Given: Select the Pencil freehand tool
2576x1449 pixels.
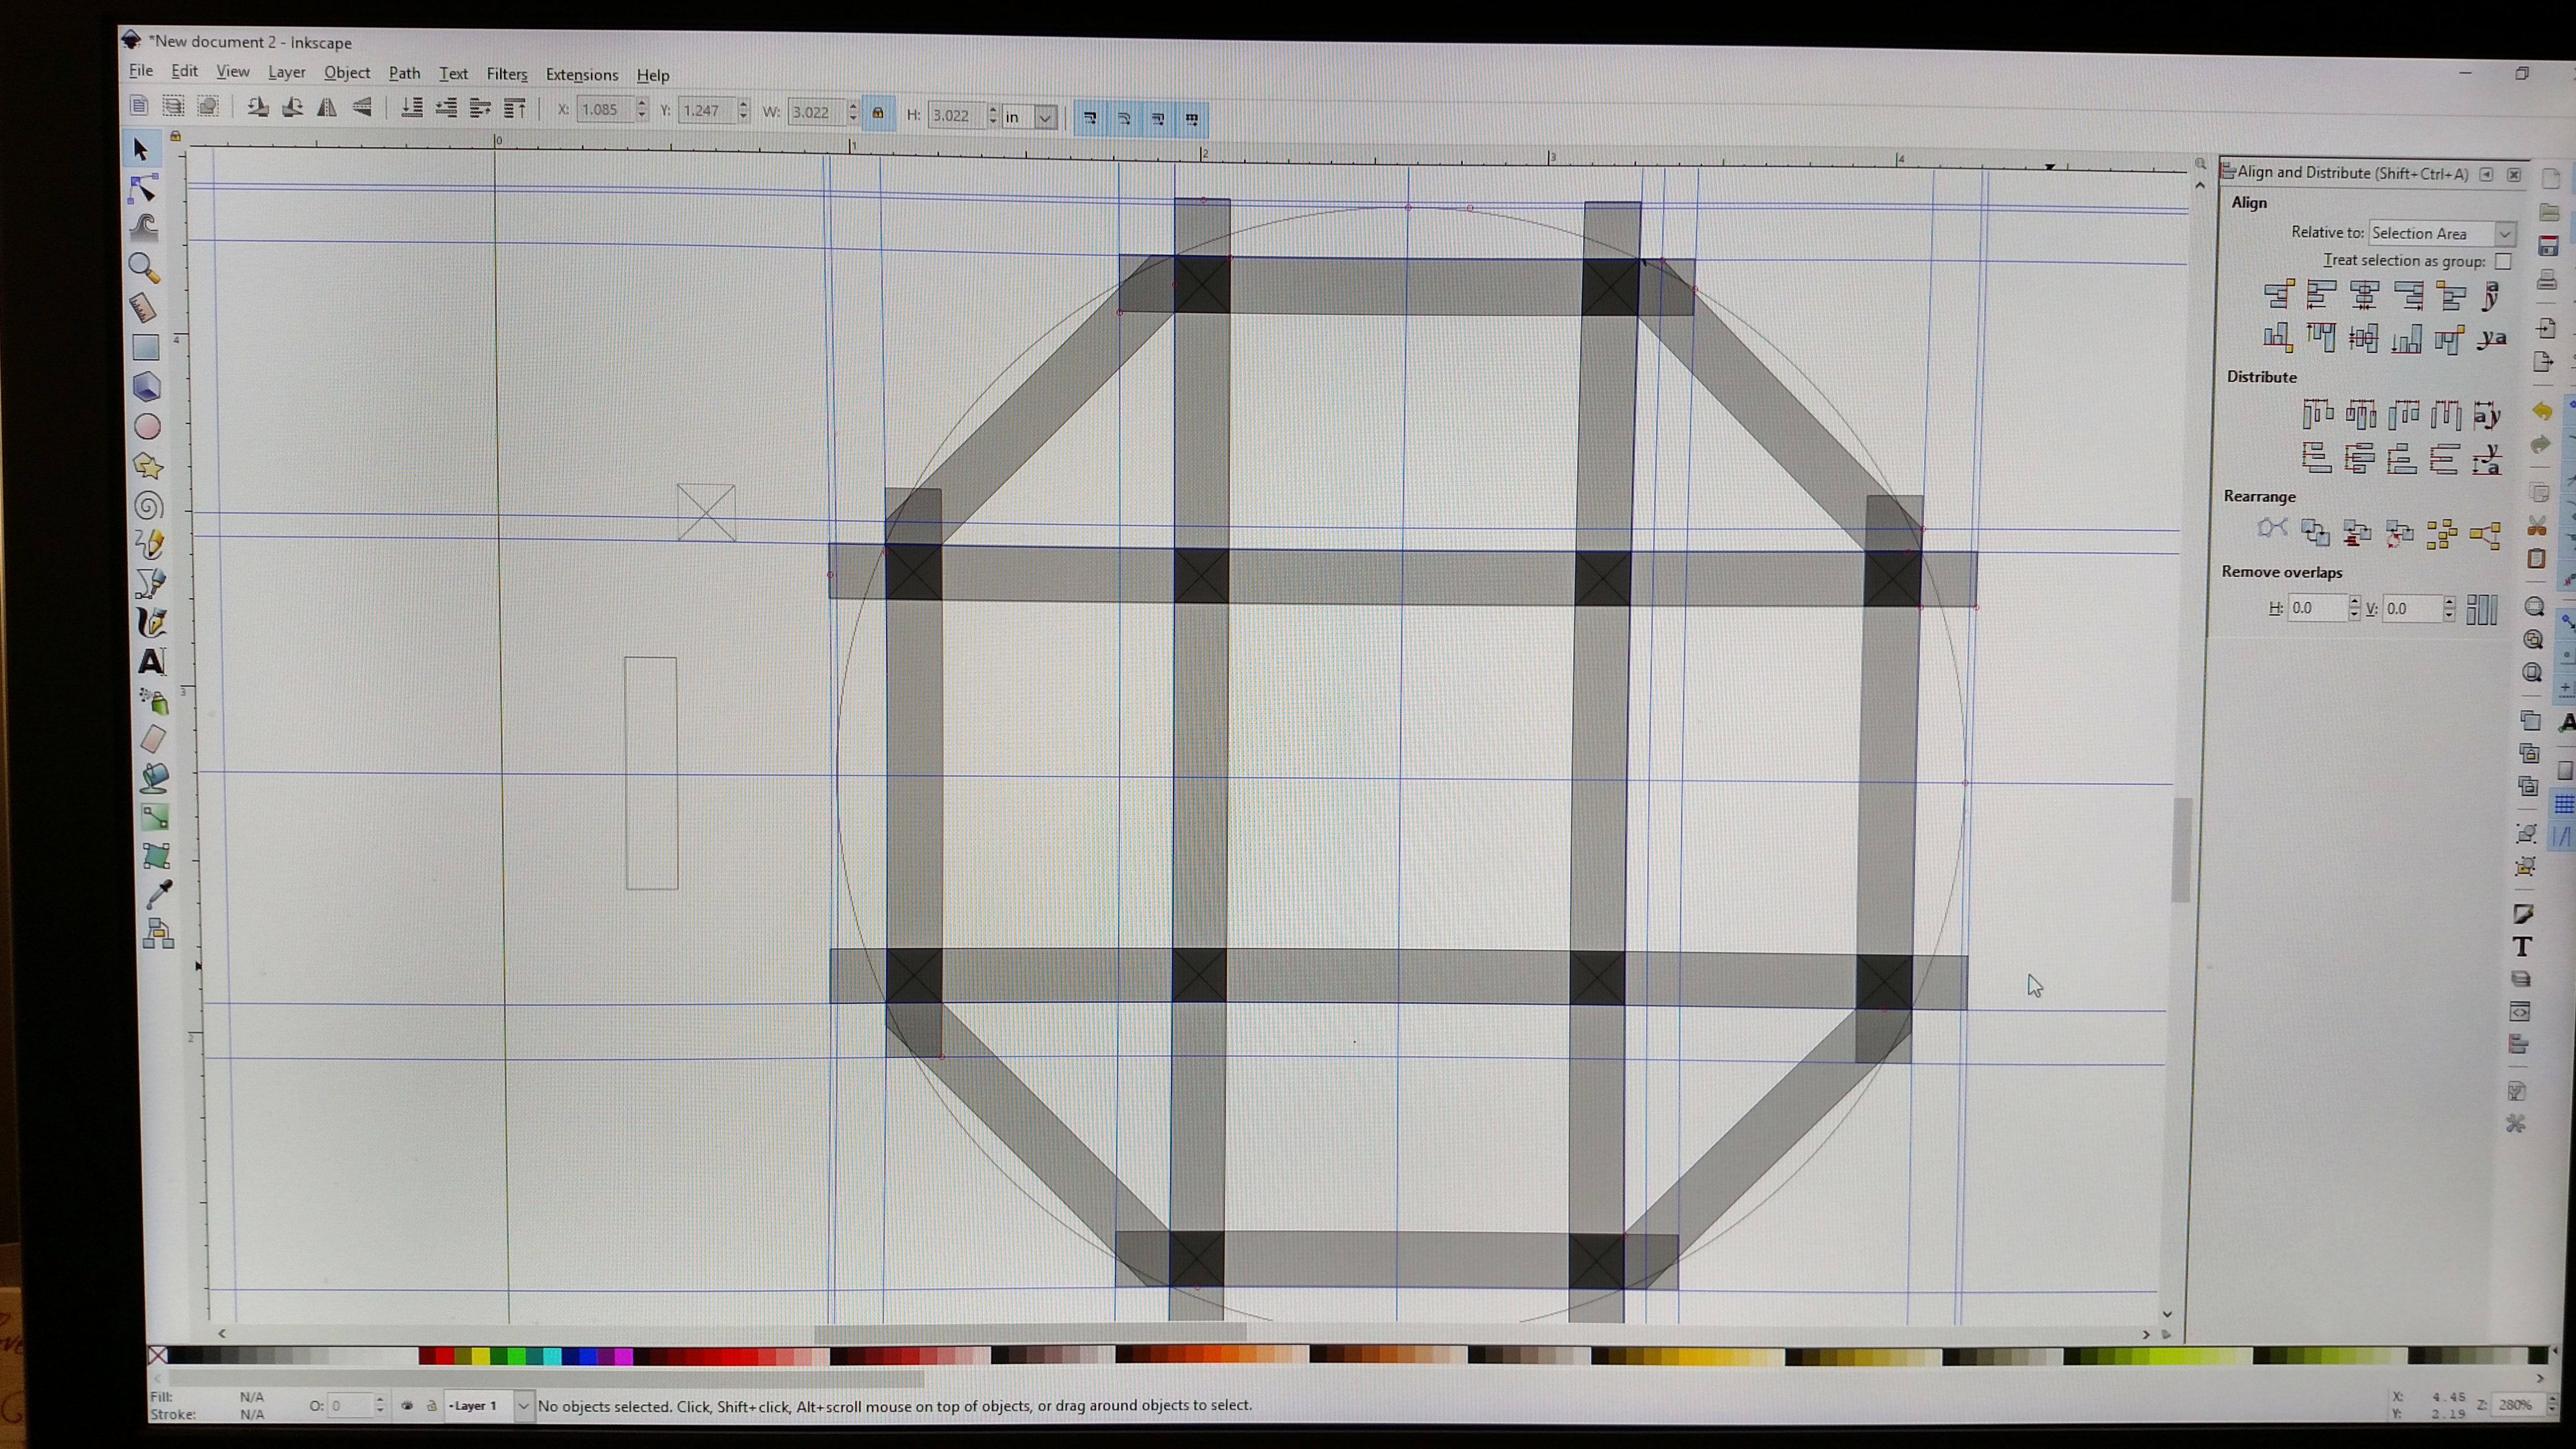Looking at the screenshot, I should pyautogui.click(x=150, y=544).
